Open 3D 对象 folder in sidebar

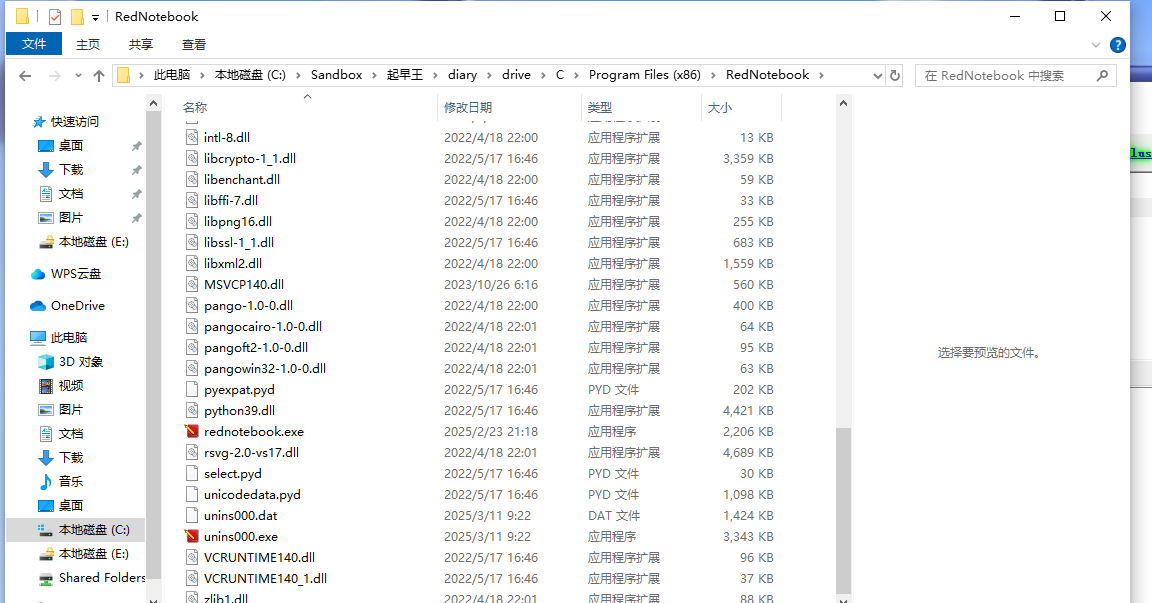click(81, 362)
